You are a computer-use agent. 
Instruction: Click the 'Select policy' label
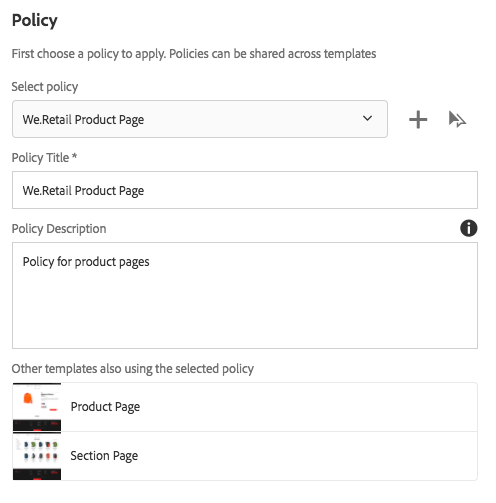(x=45, y=87)
